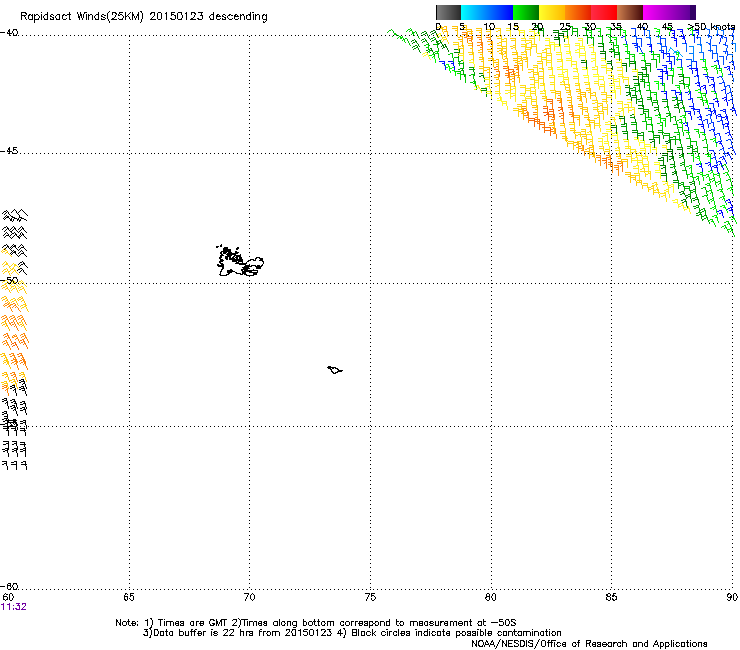Click the gray 0-5 knots color segment
Image resolution: width=740 pixels, height=650 pixels.
(x=448, y=12)
